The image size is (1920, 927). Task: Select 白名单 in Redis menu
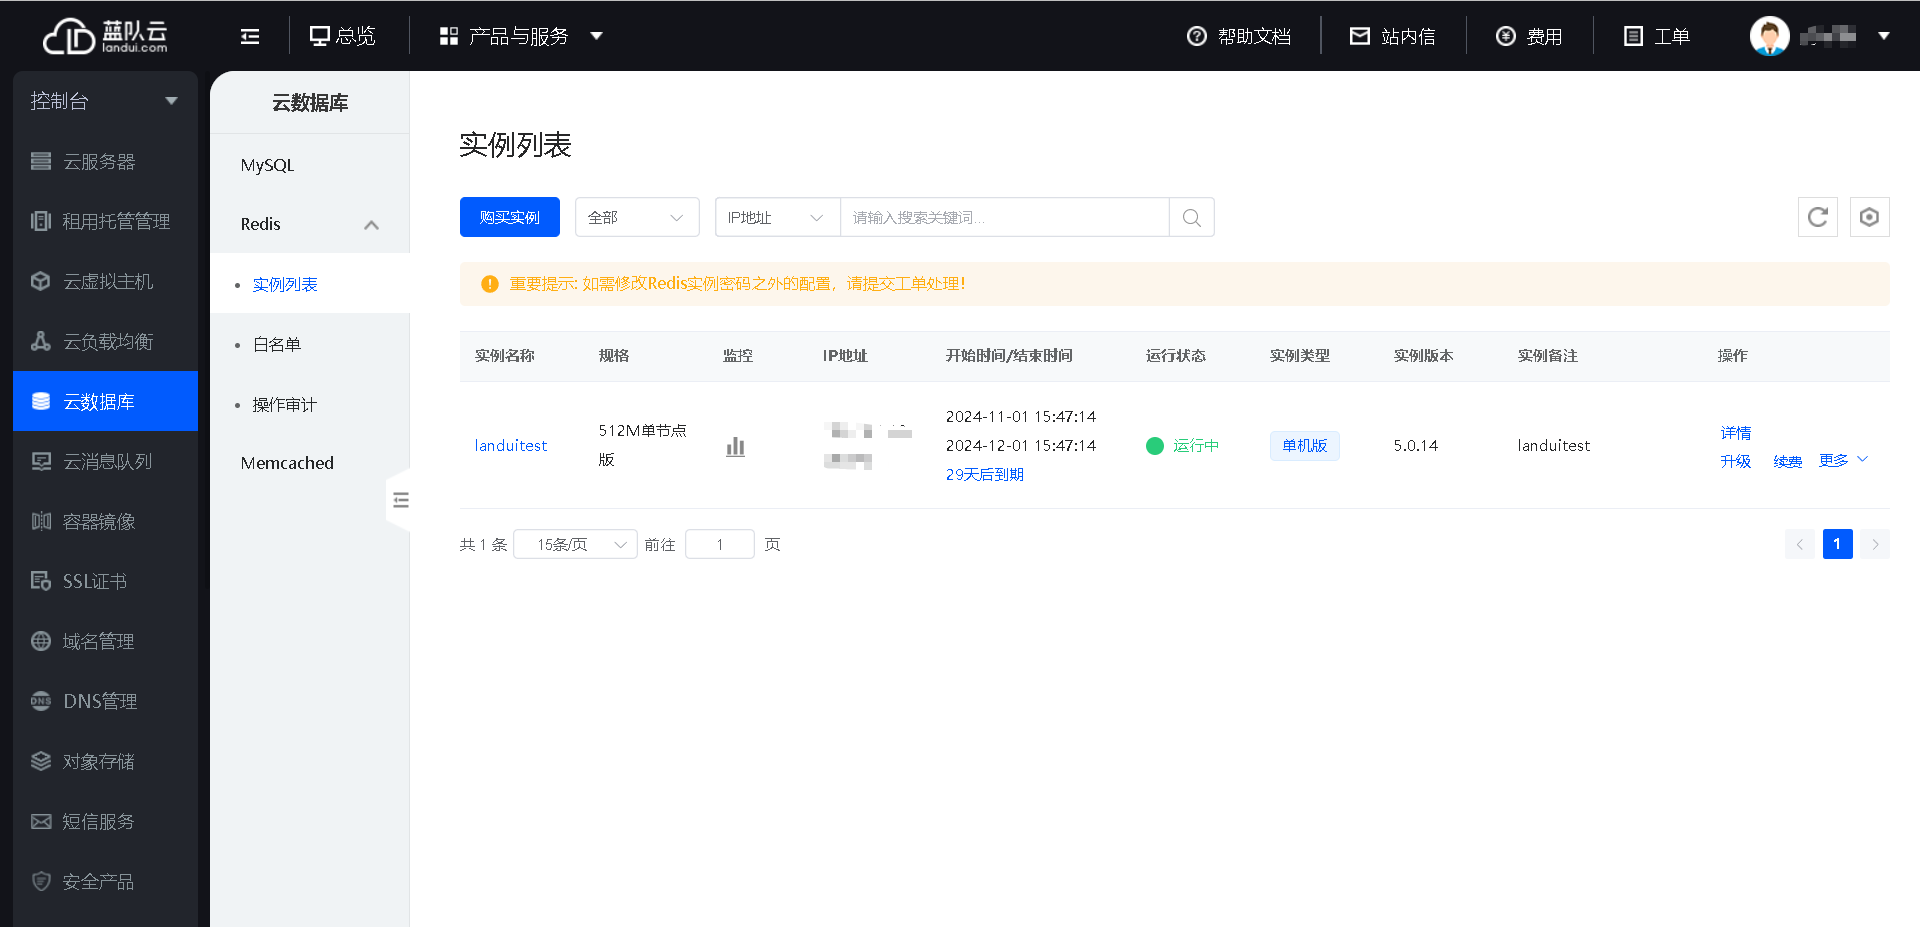[277, 344]
